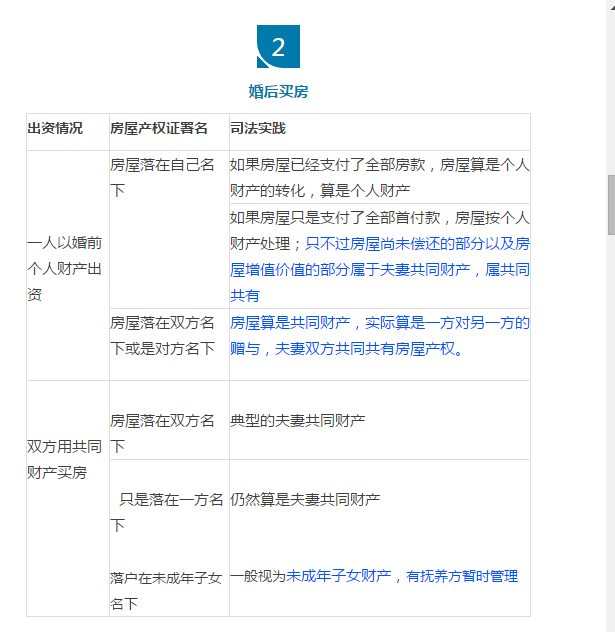The image size is (615, 632).
Task: Click the 婚后买房 section heading
Action: 278,92
